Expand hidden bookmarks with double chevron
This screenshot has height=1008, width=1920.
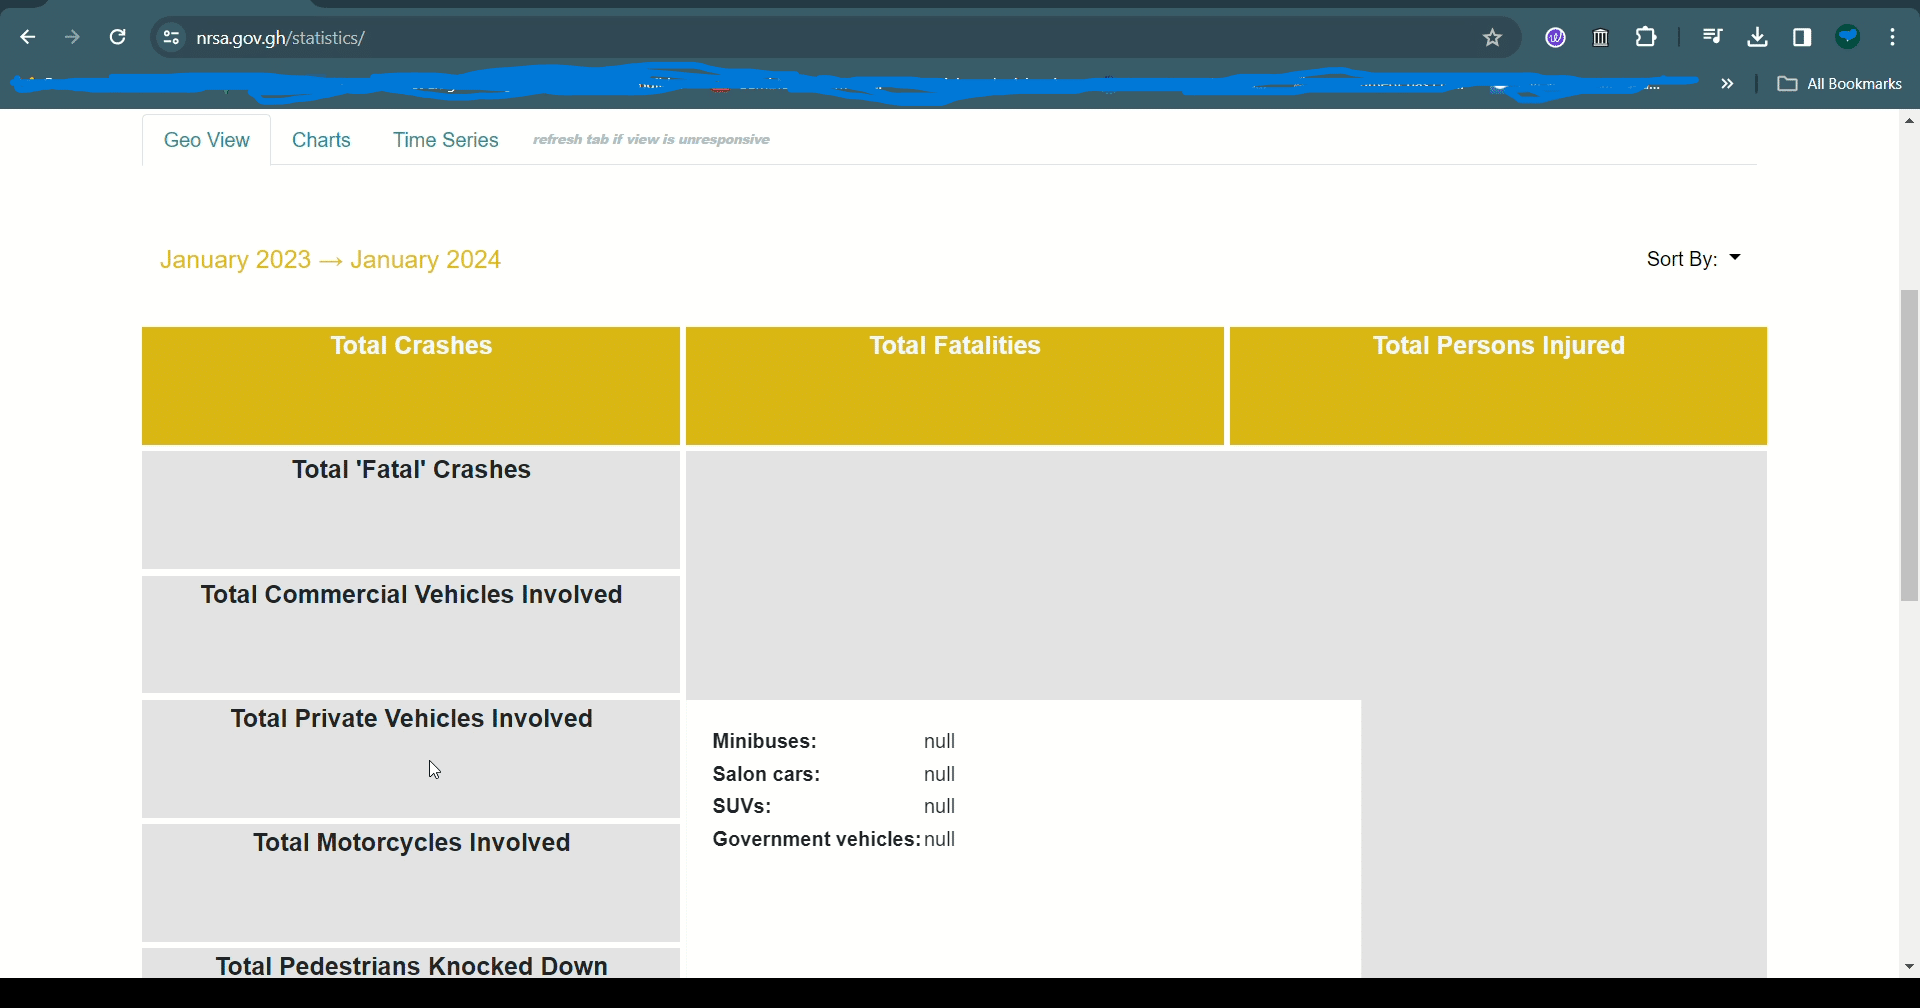[x=1727, y=84]
